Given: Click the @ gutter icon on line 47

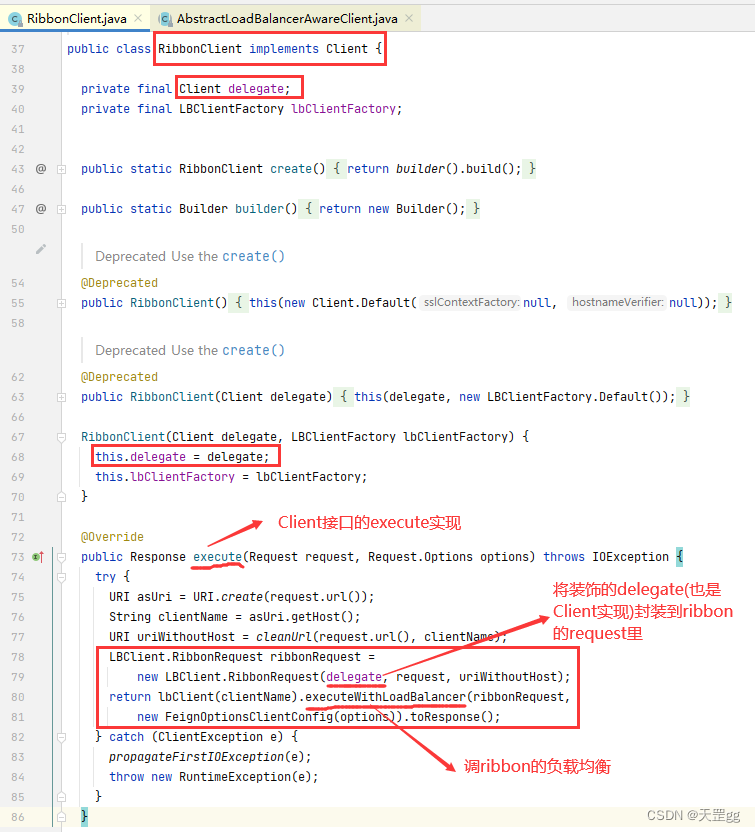Looking at the screenshot, I should 41,209.
